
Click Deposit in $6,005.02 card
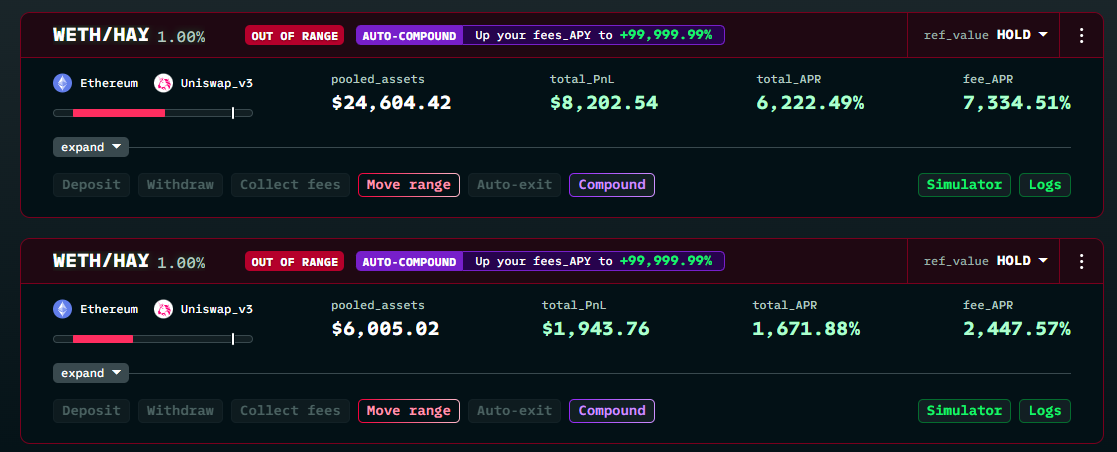(91, 411)
